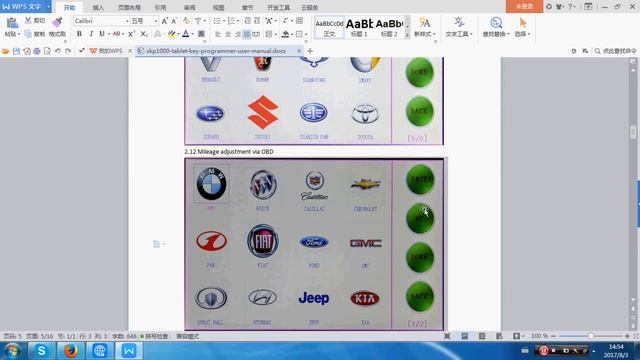Toggle underline U formatting
Screen dimensions: 640x360
click(102, 34)
